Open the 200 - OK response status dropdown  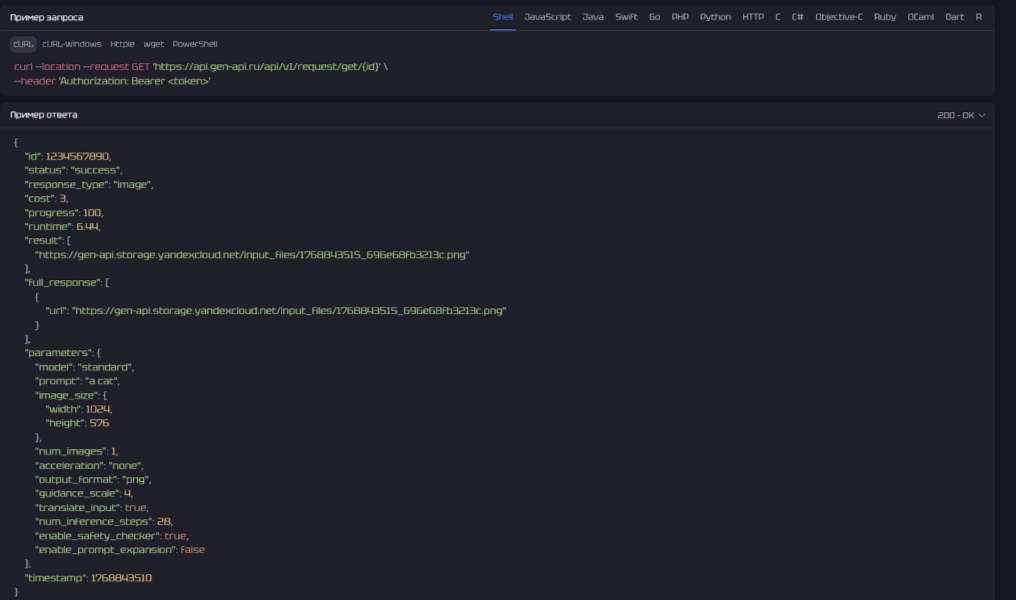pyautogui.click(x=961, y=115)
